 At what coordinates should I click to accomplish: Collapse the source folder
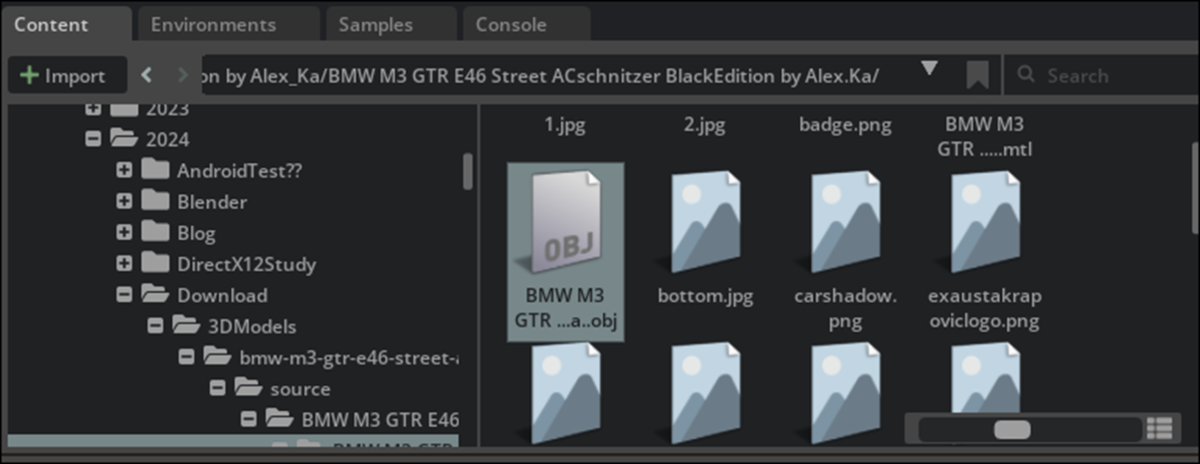click(217, 388)
